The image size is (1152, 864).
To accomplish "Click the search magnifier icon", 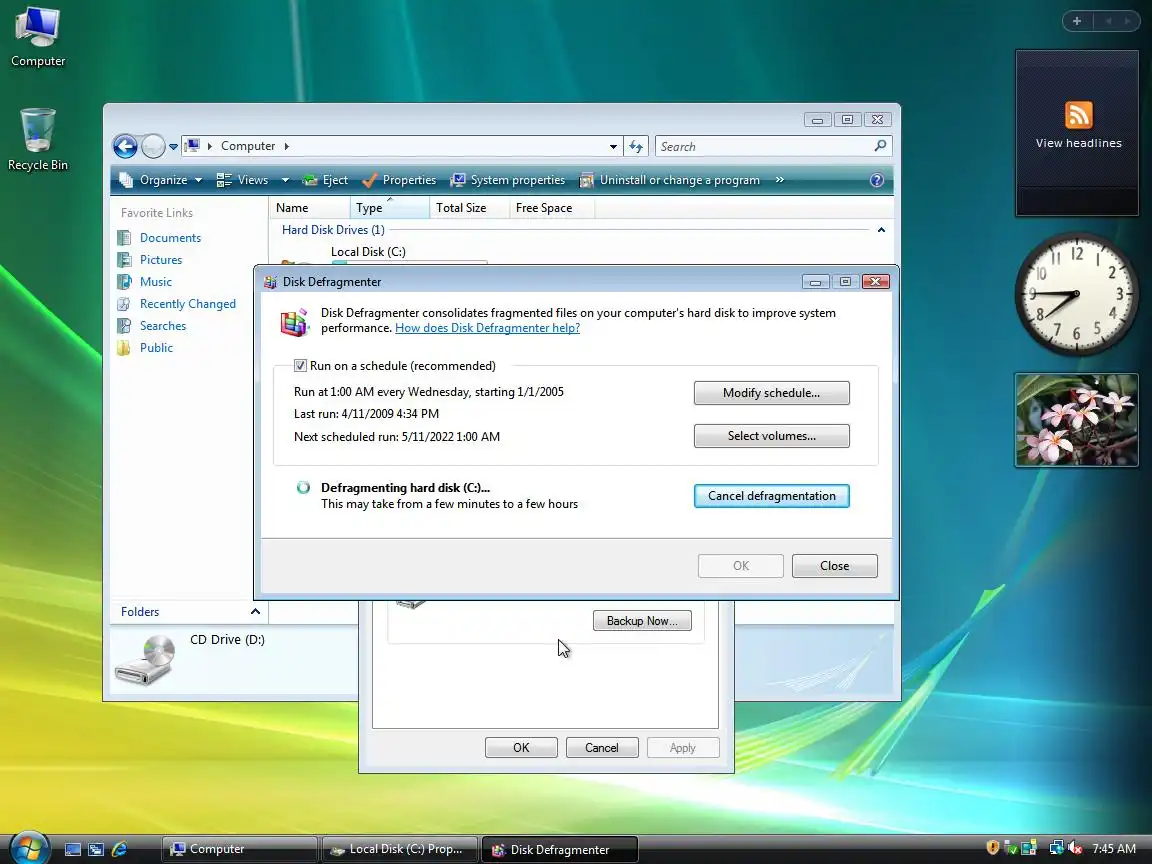I will tap(880, 146).
